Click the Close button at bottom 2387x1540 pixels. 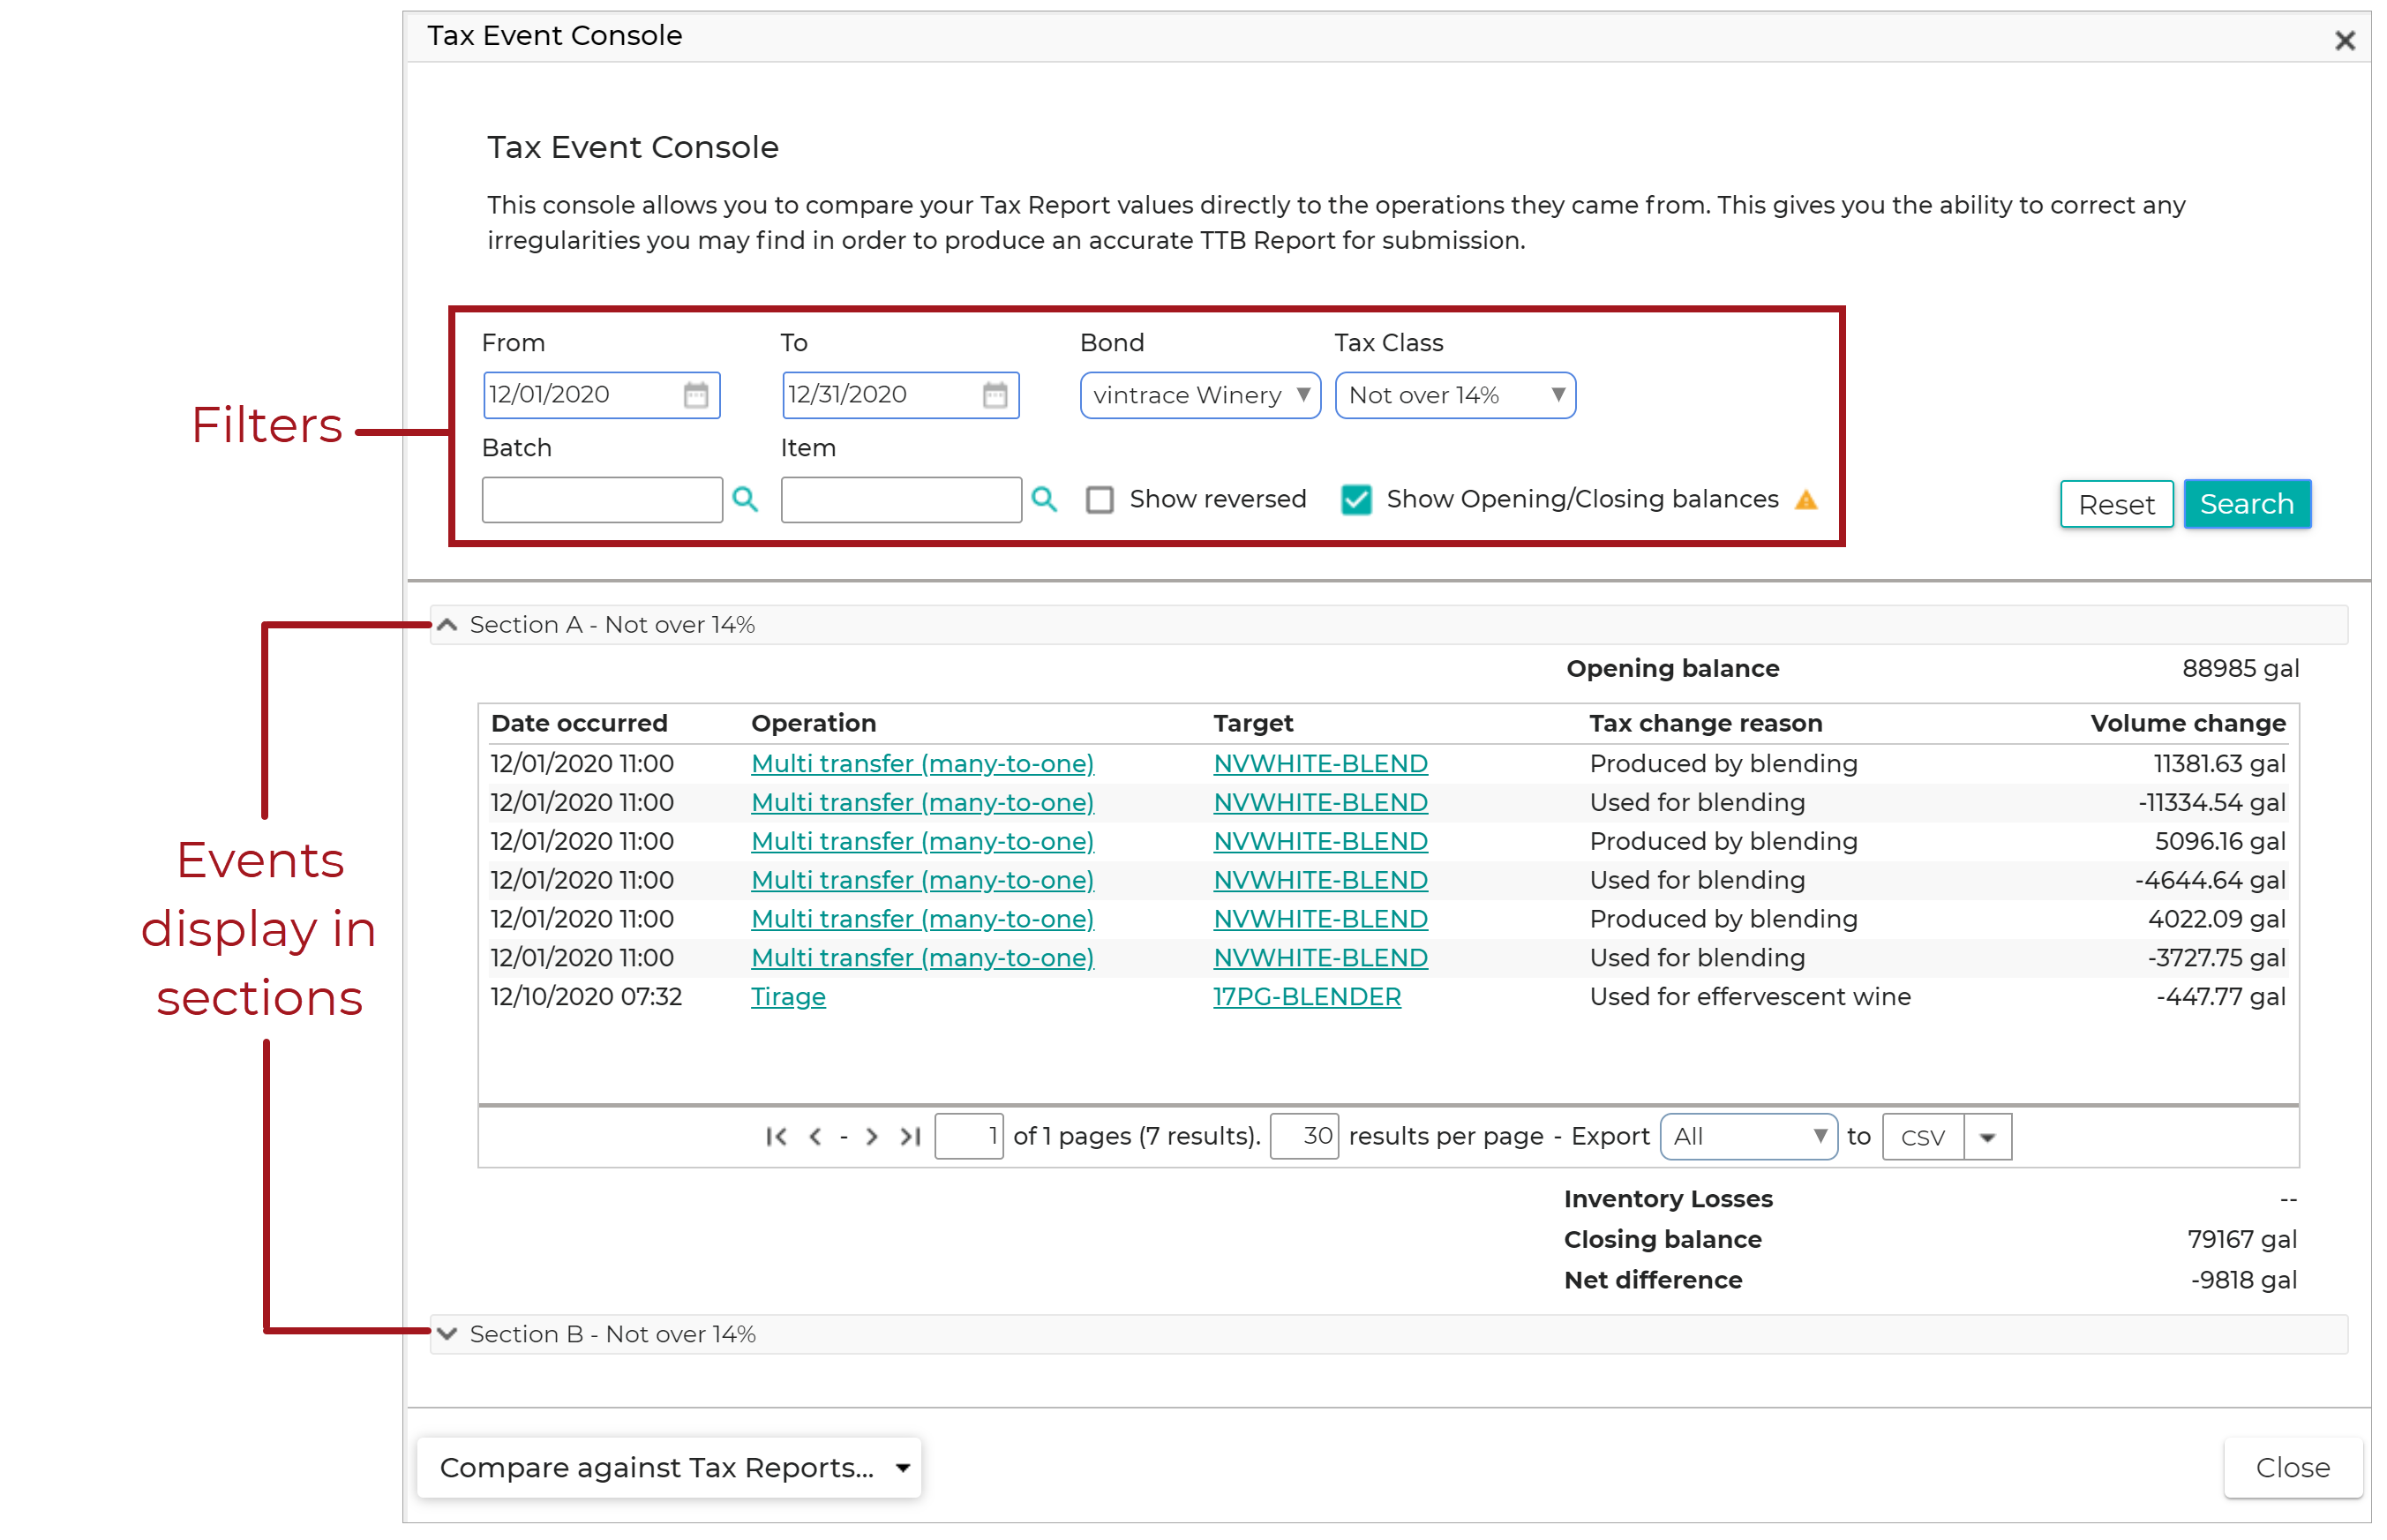point(2292,1467)
